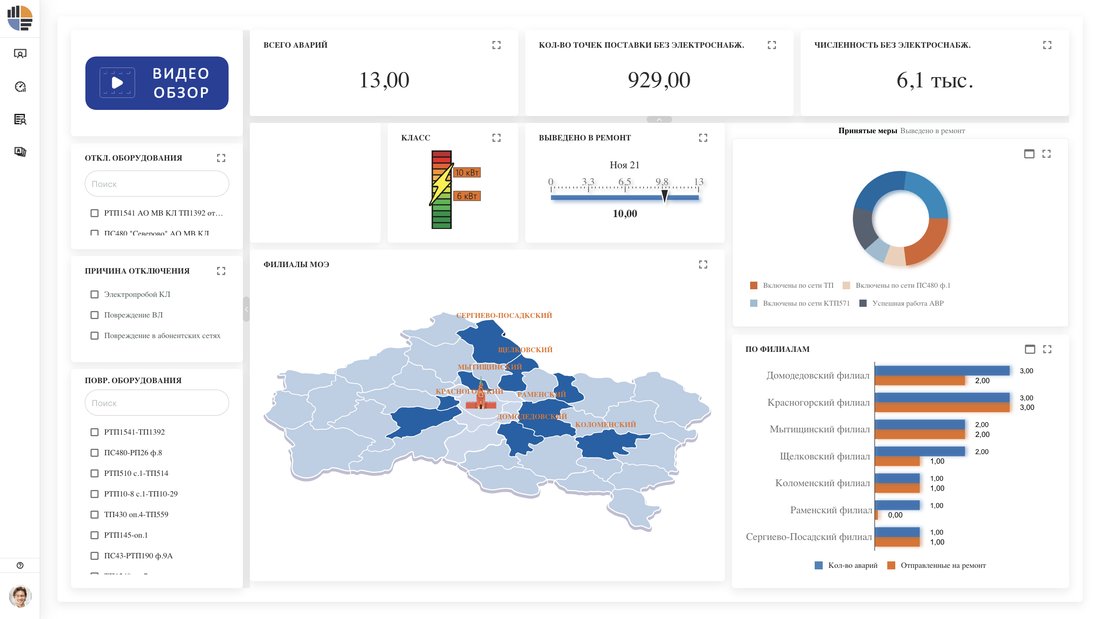Expand the ВСЕГО АВАРИЙ card to fullscreen
This screenshot has height=619, width=1100.
pos(497,45)
